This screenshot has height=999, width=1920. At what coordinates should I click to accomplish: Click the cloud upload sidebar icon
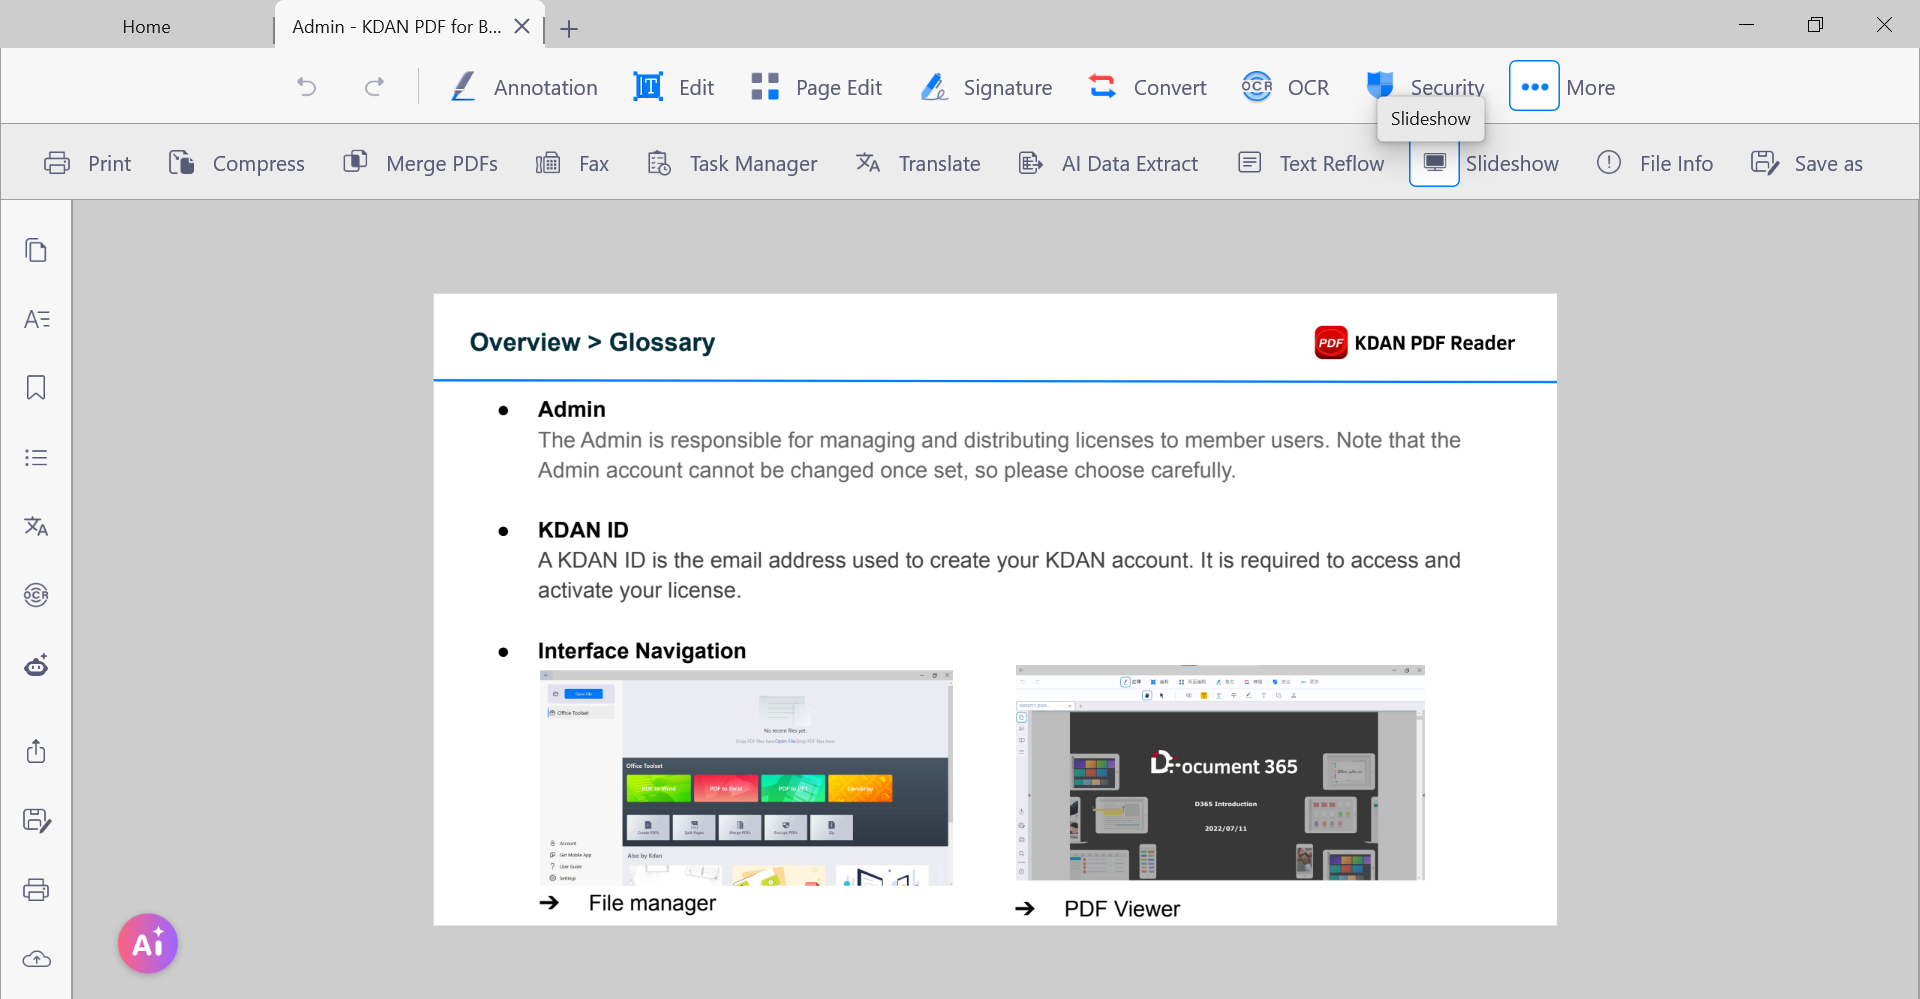[x=36, y=959]
